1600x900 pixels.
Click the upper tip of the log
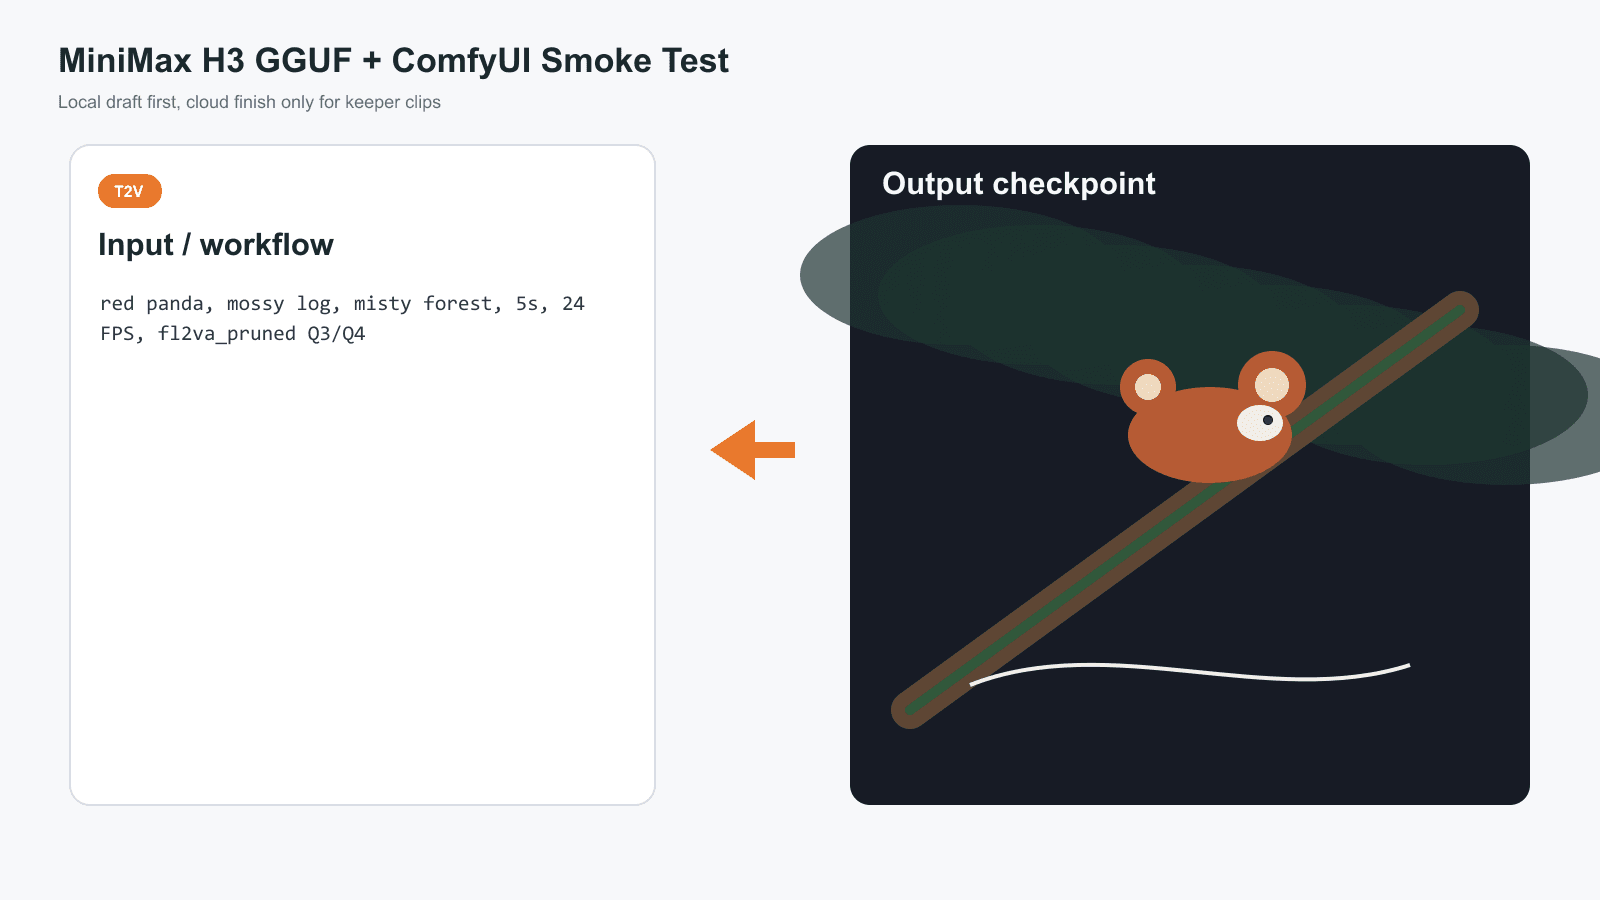point(1460,310)
